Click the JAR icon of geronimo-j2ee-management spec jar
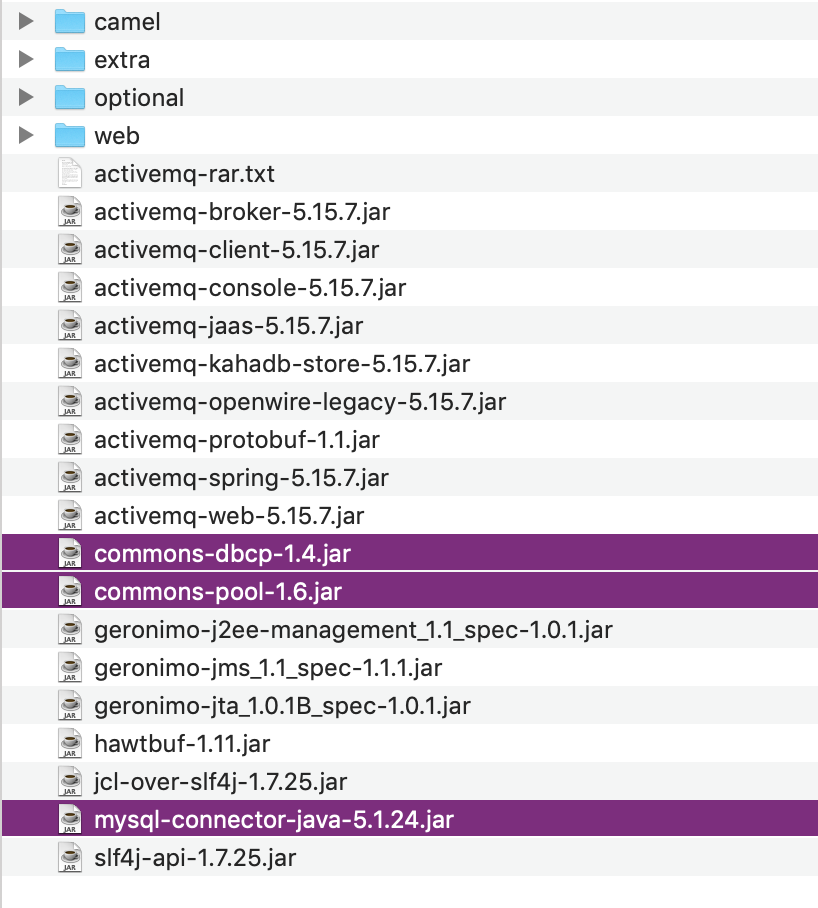Viewport: 818px width, 908px height. [70, 629]
